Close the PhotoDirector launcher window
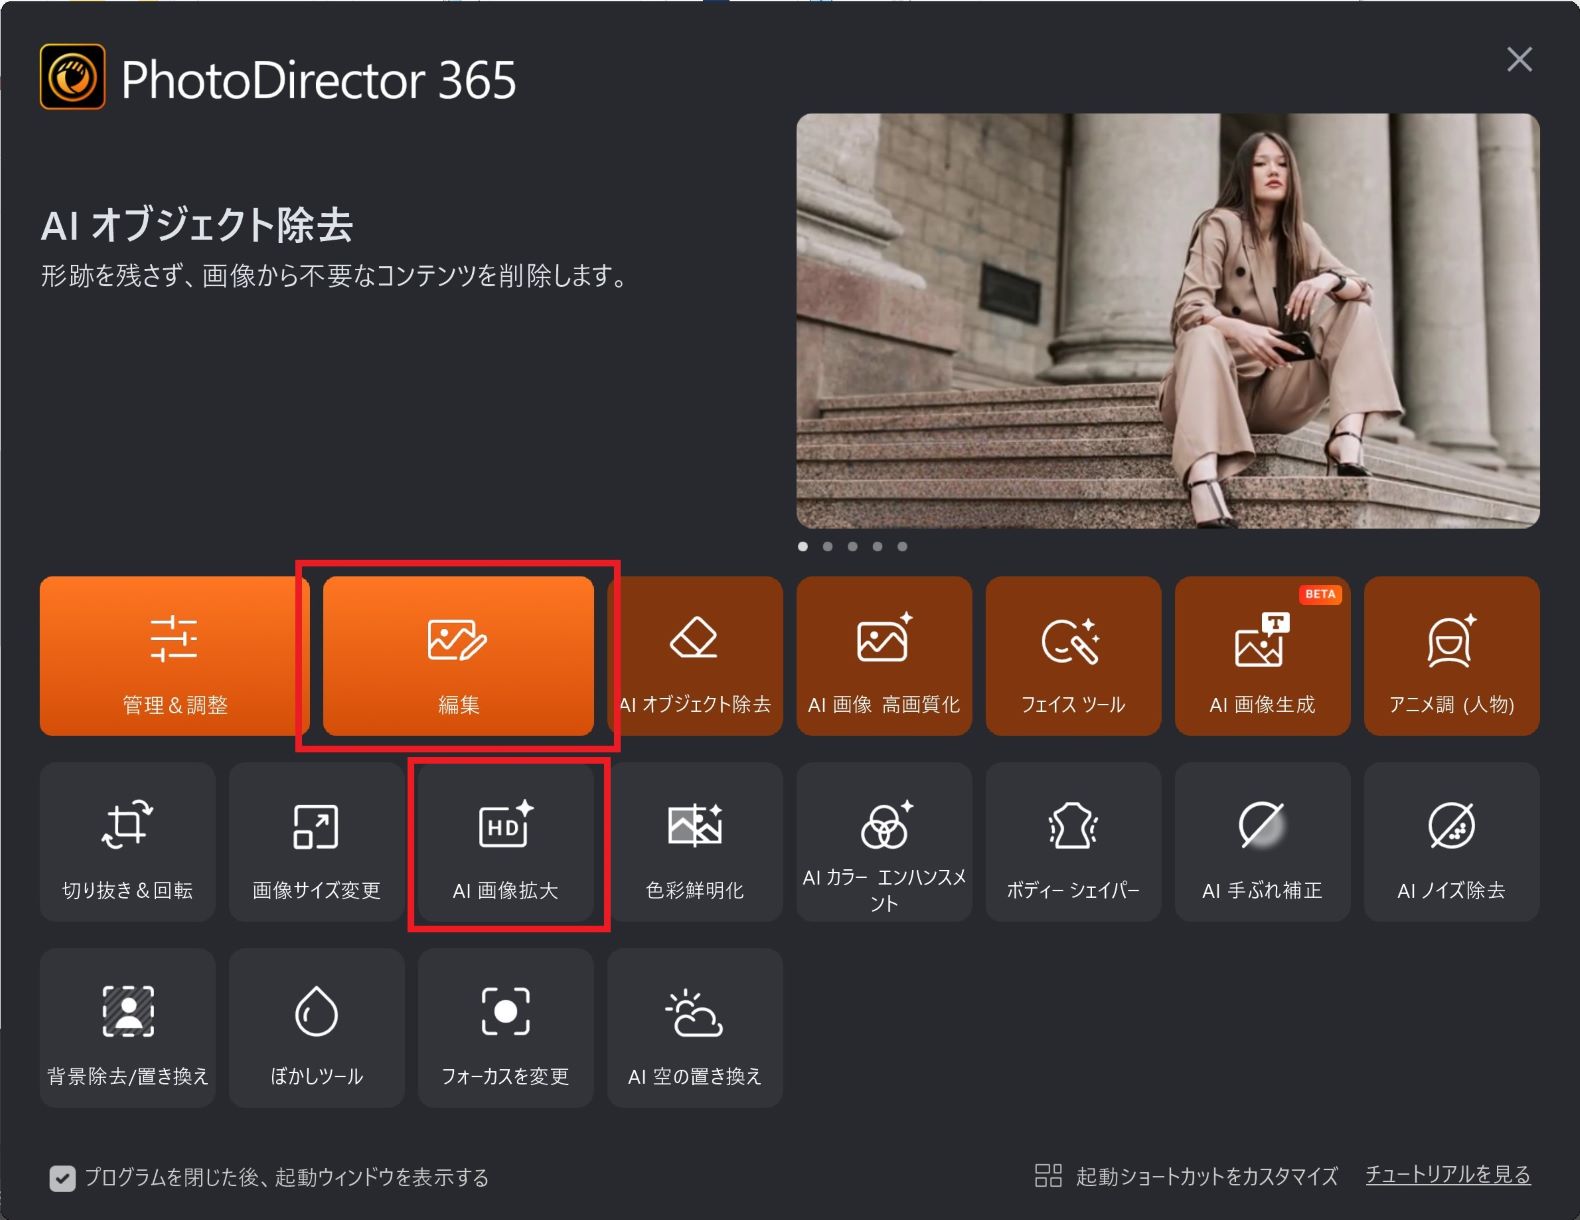Image resolution: width=1580 pixels, height=1220 pixels. click(x=1520, y=60)
